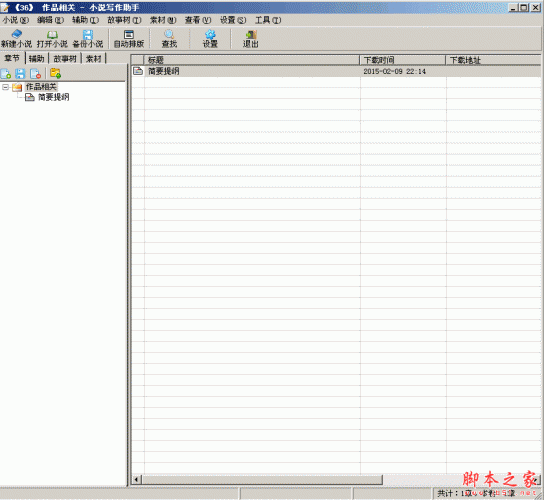This screenshot has height=500, width=544.
Task: Select 简要提纲 in the chapter tree
Action: coord(53,97)
